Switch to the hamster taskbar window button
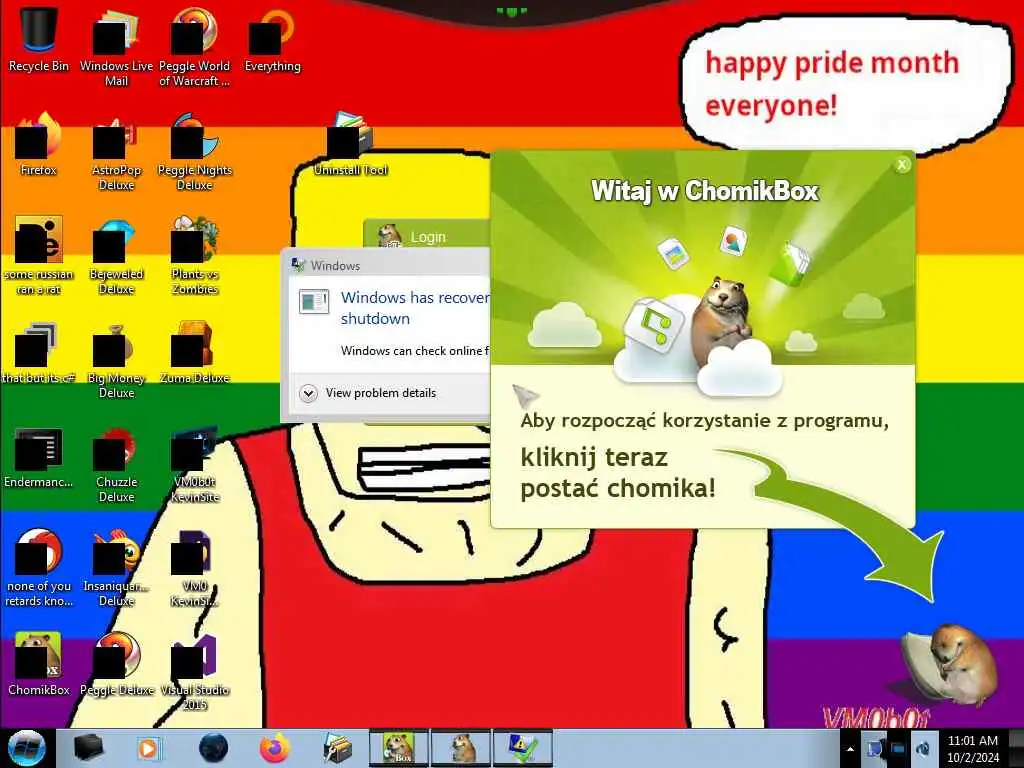This screenshot has width=1024, height=768. (x=460, y=748)
